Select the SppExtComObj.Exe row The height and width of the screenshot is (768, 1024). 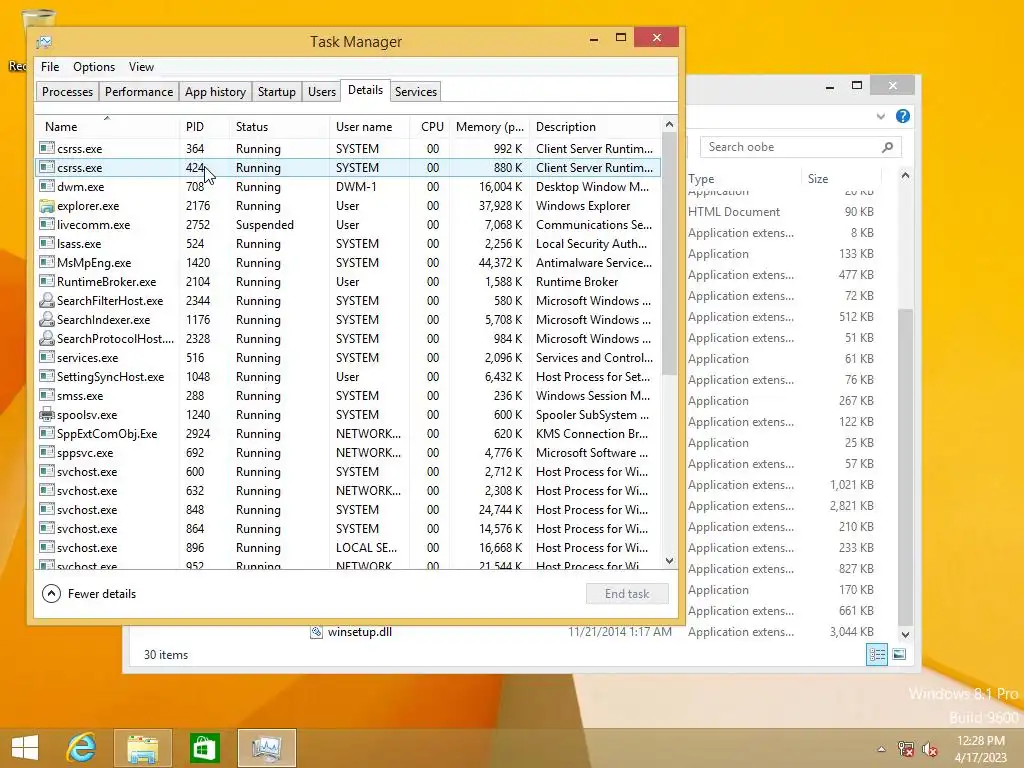click(x=348, y=434)
